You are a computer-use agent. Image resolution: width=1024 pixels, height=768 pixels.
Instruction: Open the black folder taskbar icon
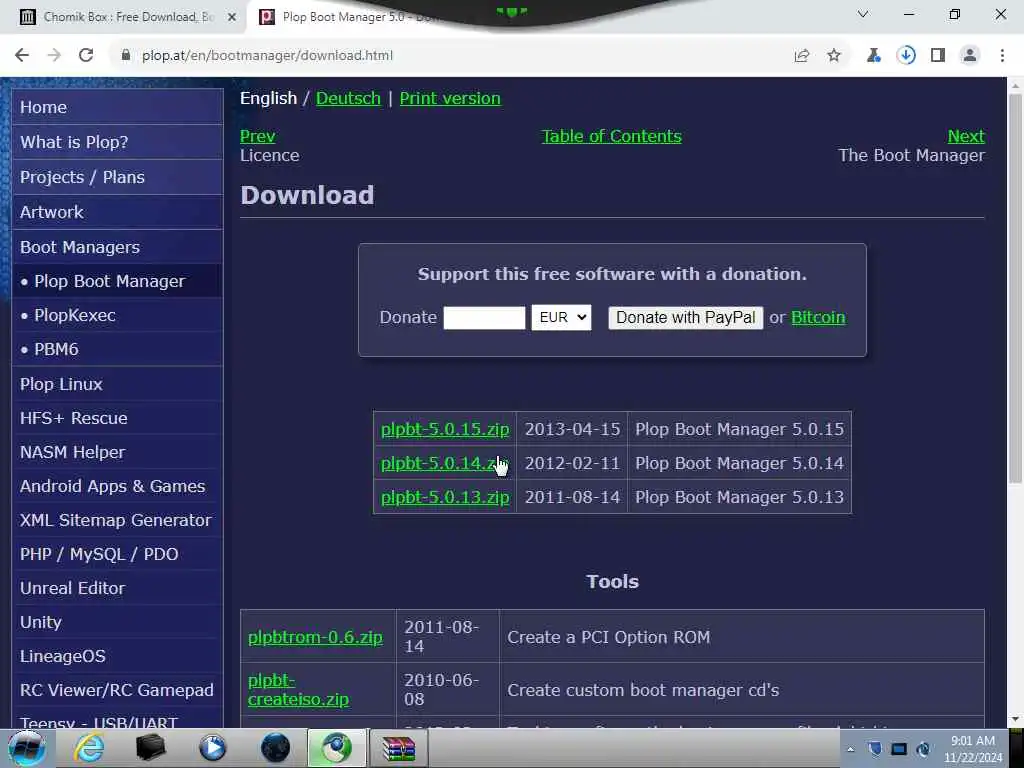click(150, 748)
